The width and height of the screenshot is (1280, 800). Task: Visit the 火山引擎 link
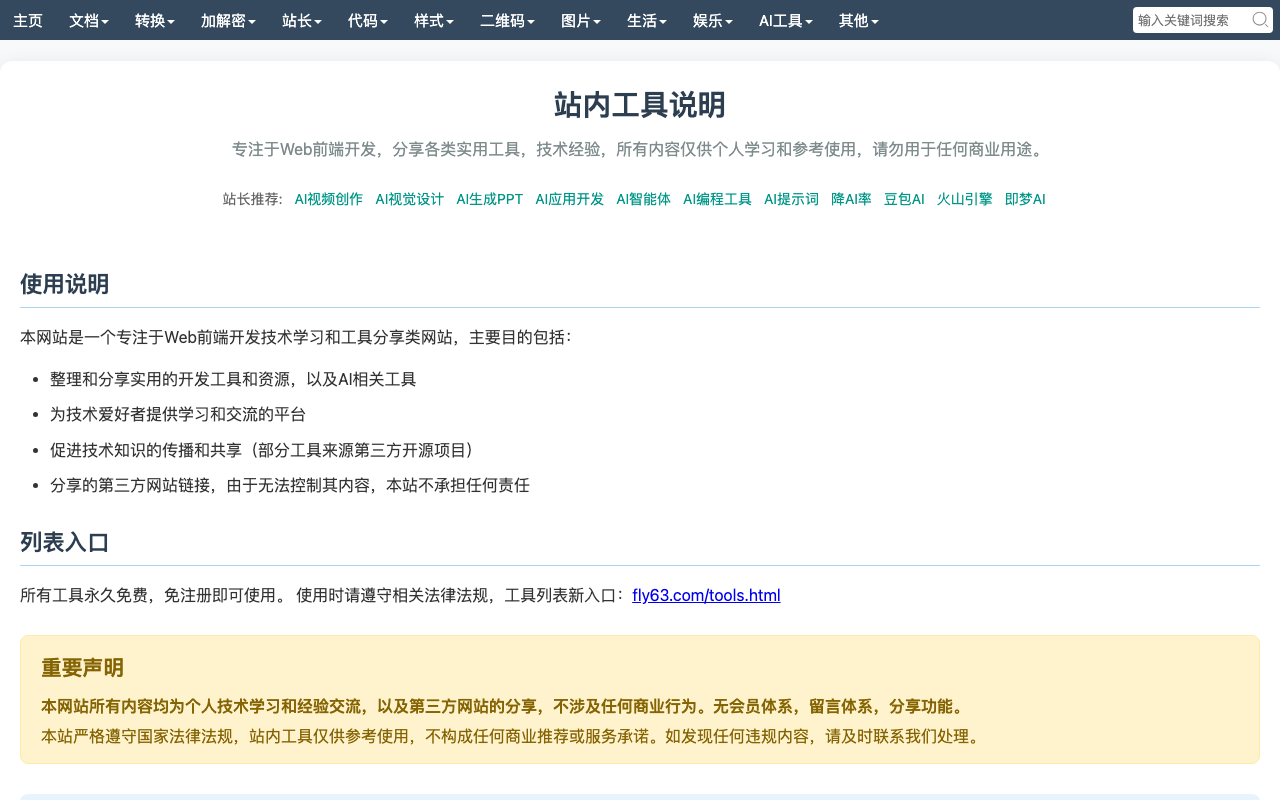click(x=965, y=199)
